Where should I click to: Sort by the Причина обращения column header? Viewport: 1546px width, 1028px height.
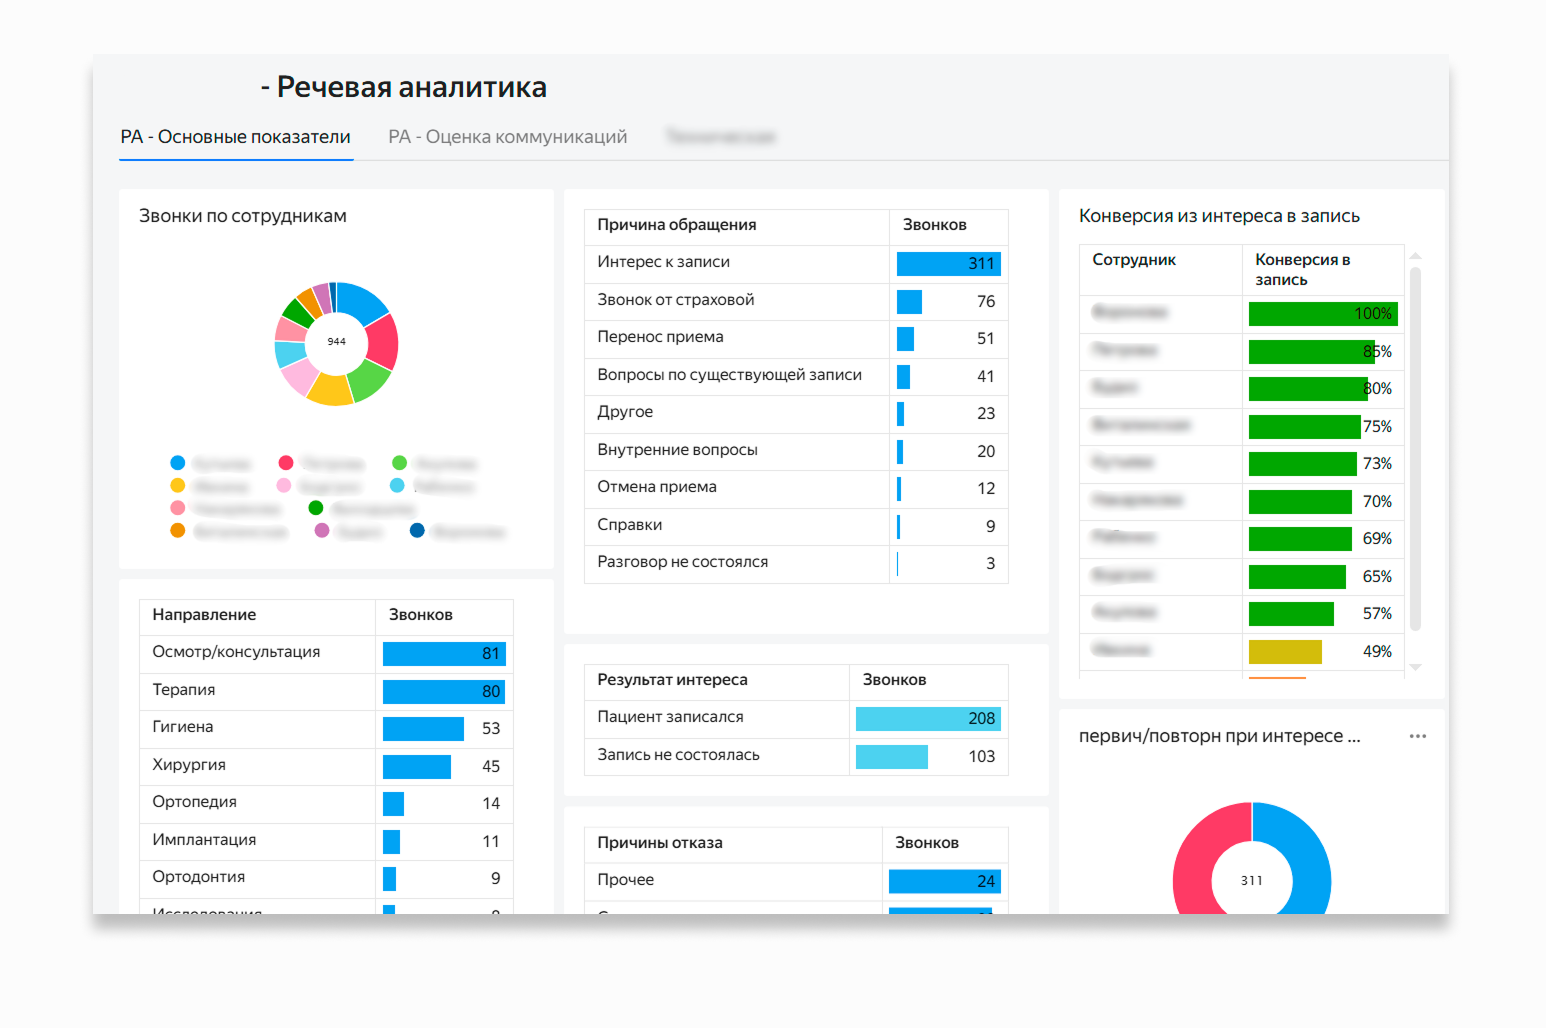(x=676, y=225)
